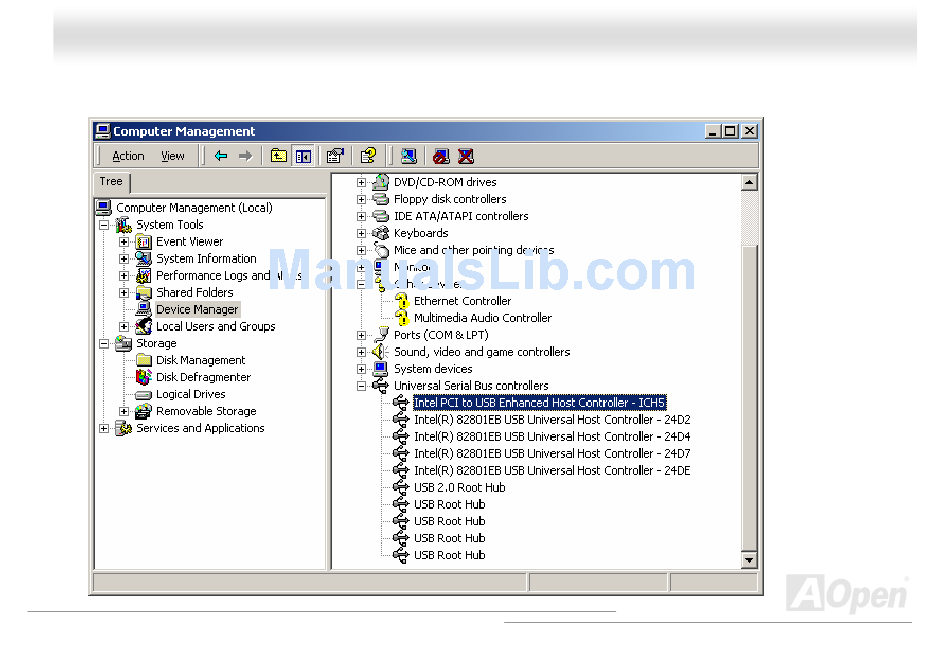The height and width of the screenshot is (647, 950).
Task: Expand IDE ATA/ATAPI controllers category
Action: coord(362,216)
